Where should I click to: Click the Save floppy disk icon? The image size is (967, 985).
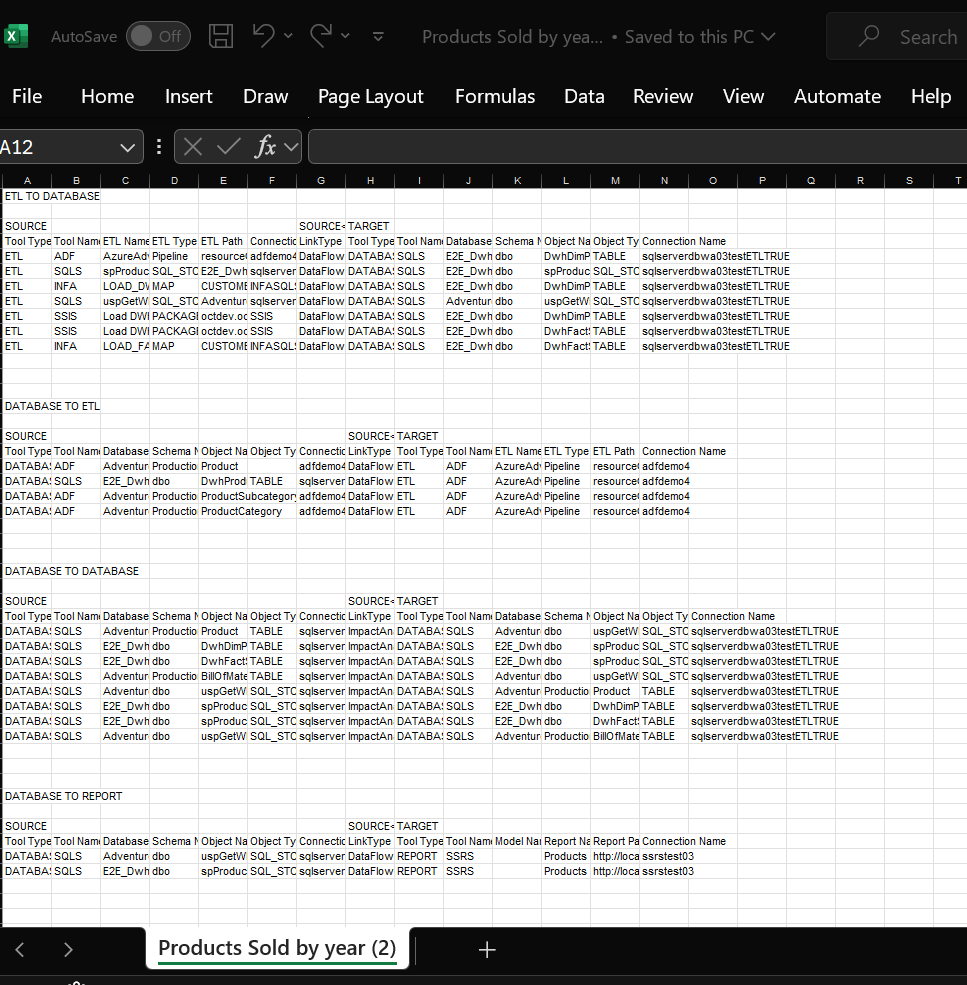[x=221, y=36]
